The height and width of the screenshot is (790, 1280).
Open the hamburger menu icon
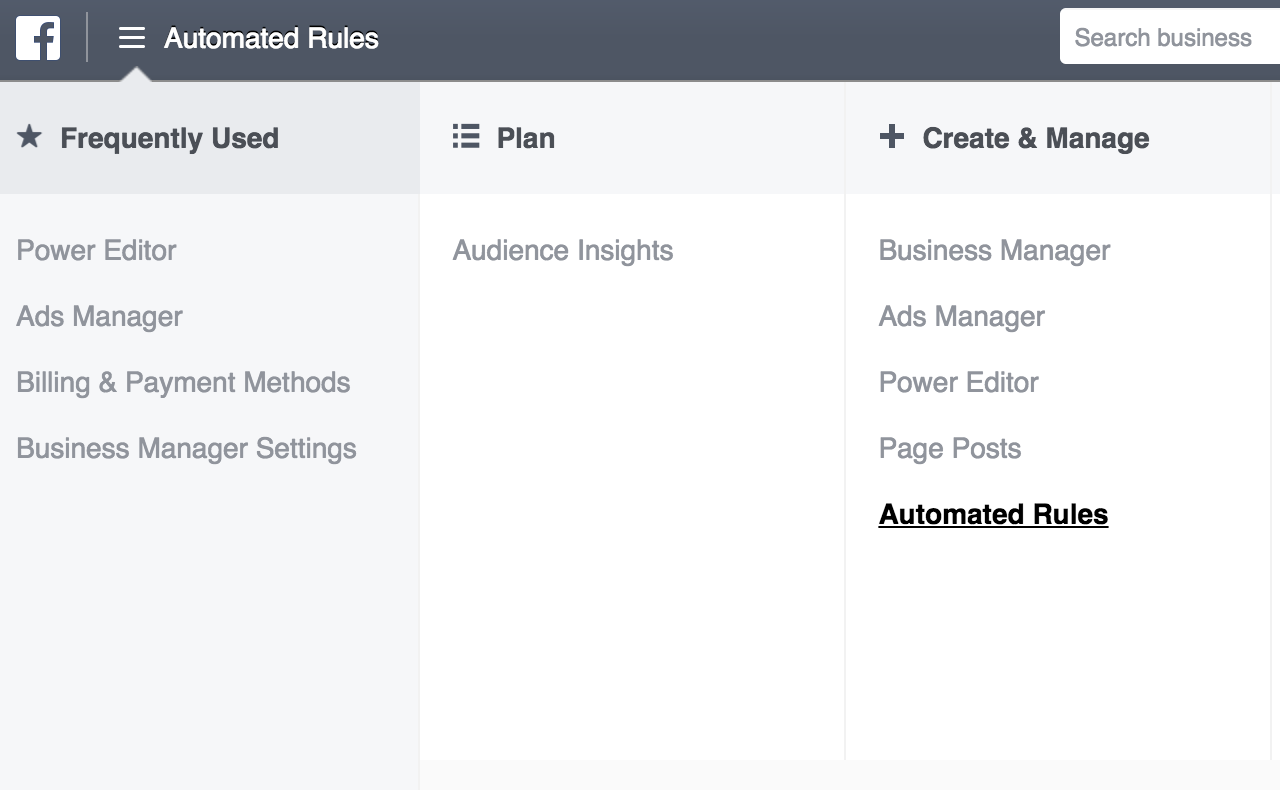point(132,38)
